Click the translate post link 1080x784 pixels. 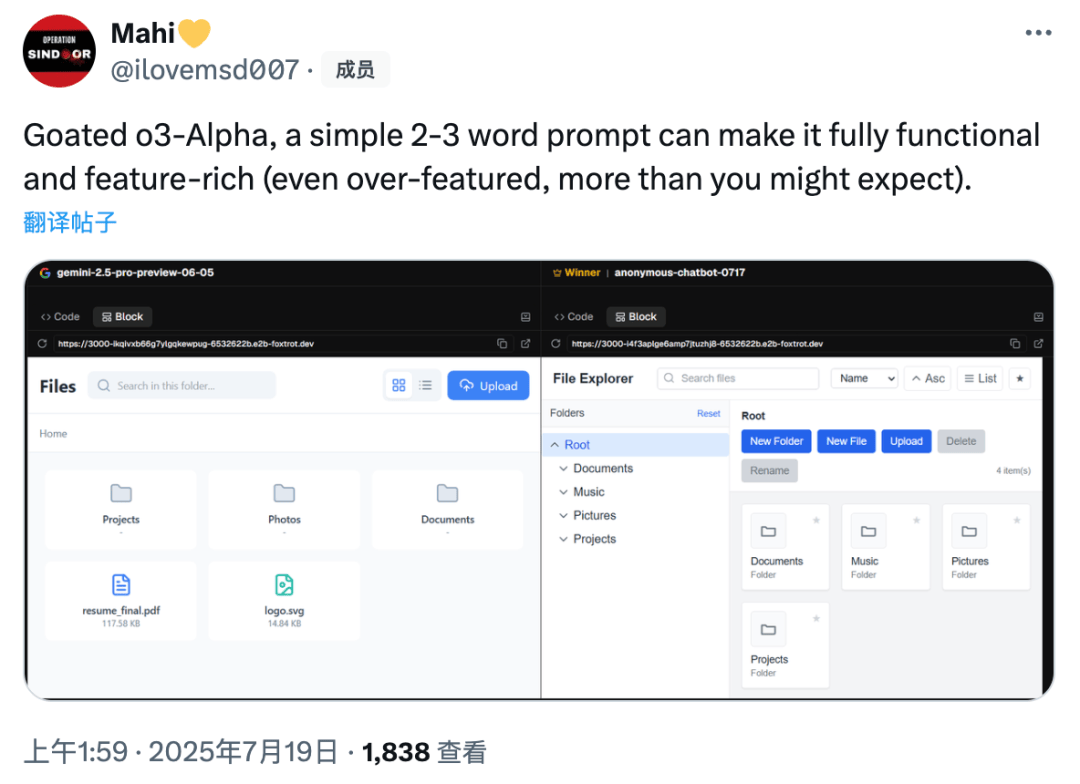[x=70, y=223]
